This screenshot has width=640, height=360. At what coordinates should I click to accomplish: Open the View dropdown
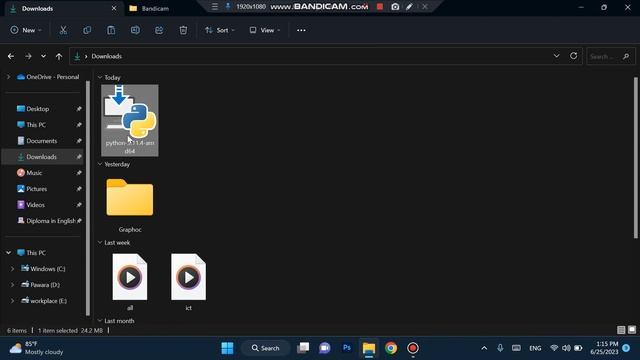(264, 30)
